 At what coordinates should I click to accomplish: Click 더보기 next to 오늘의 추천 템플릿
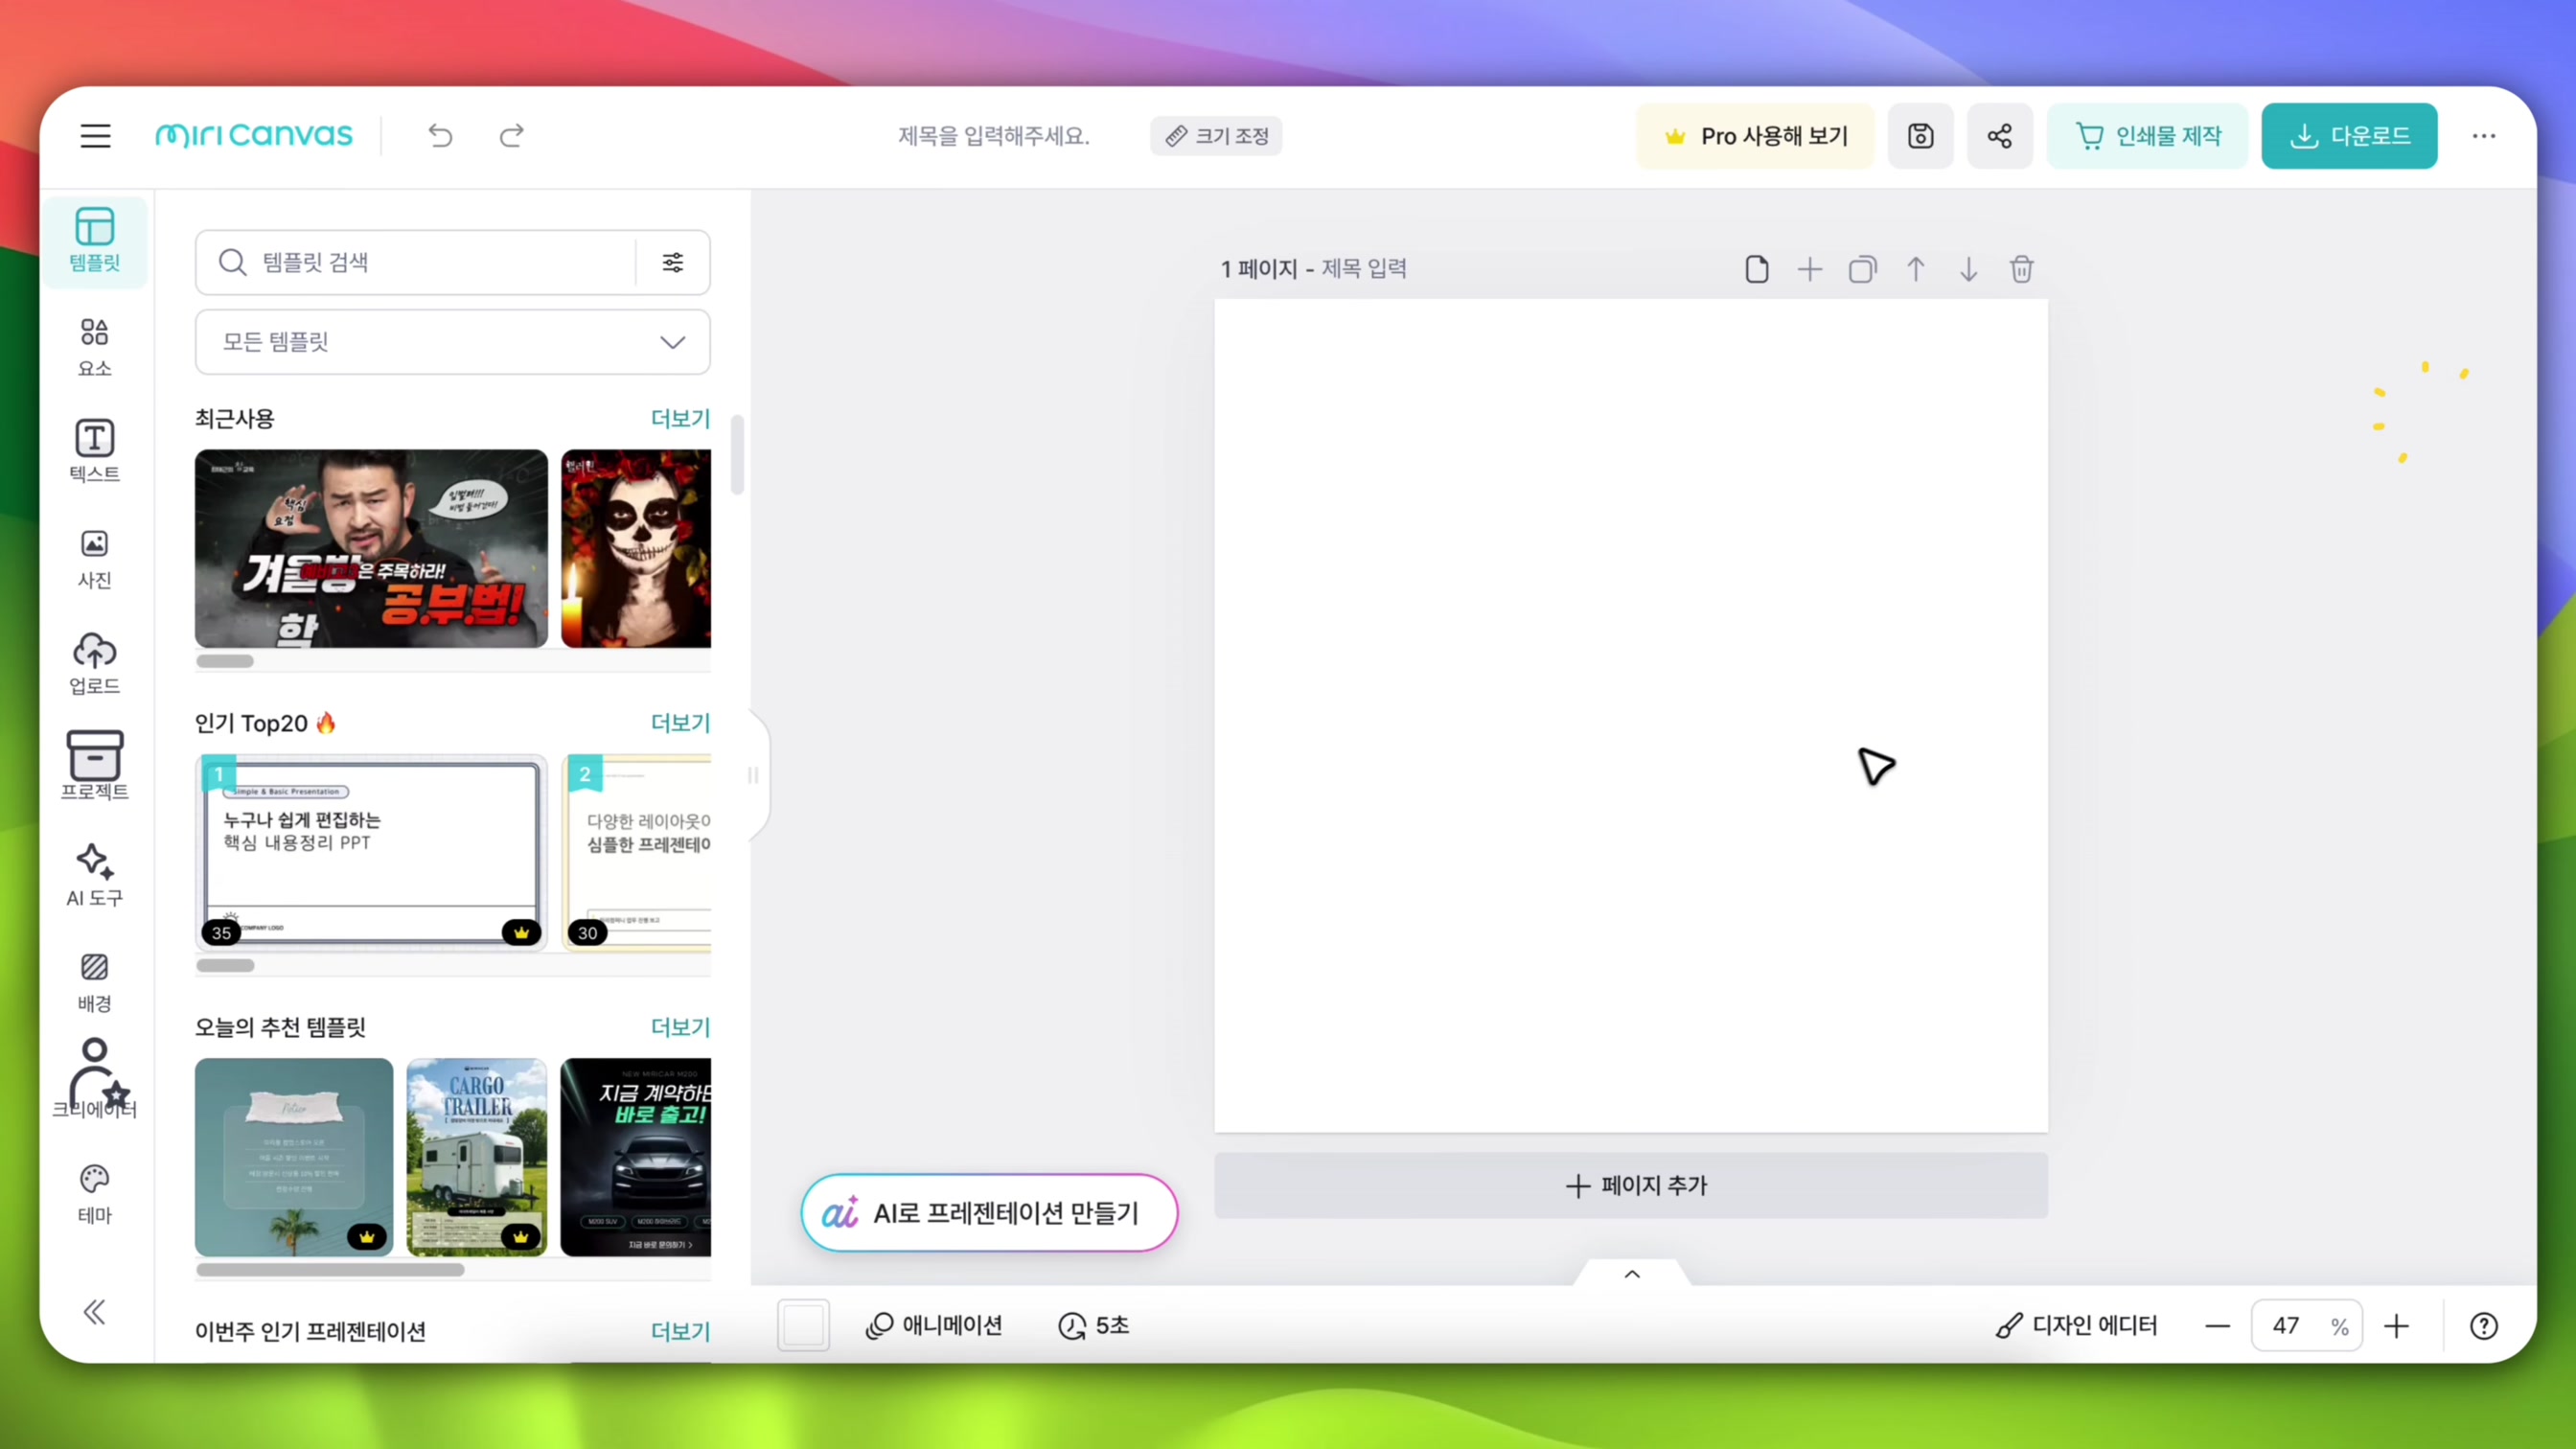(x=680, y=1027)
